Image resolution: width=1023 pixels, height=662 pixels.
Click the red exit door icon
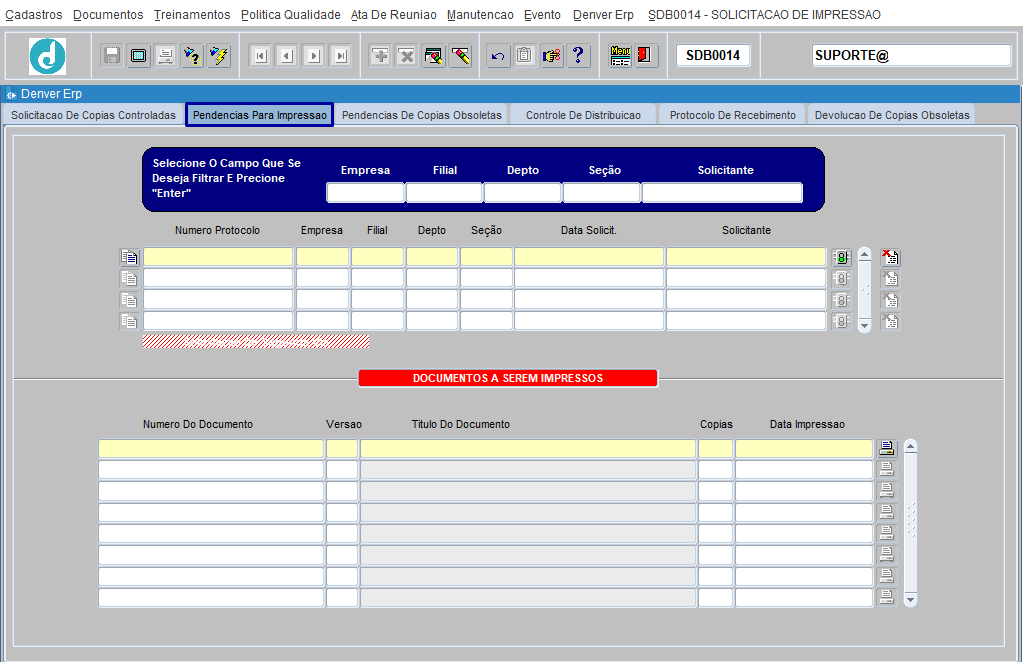pyautogui.click(x=646, y=56)
